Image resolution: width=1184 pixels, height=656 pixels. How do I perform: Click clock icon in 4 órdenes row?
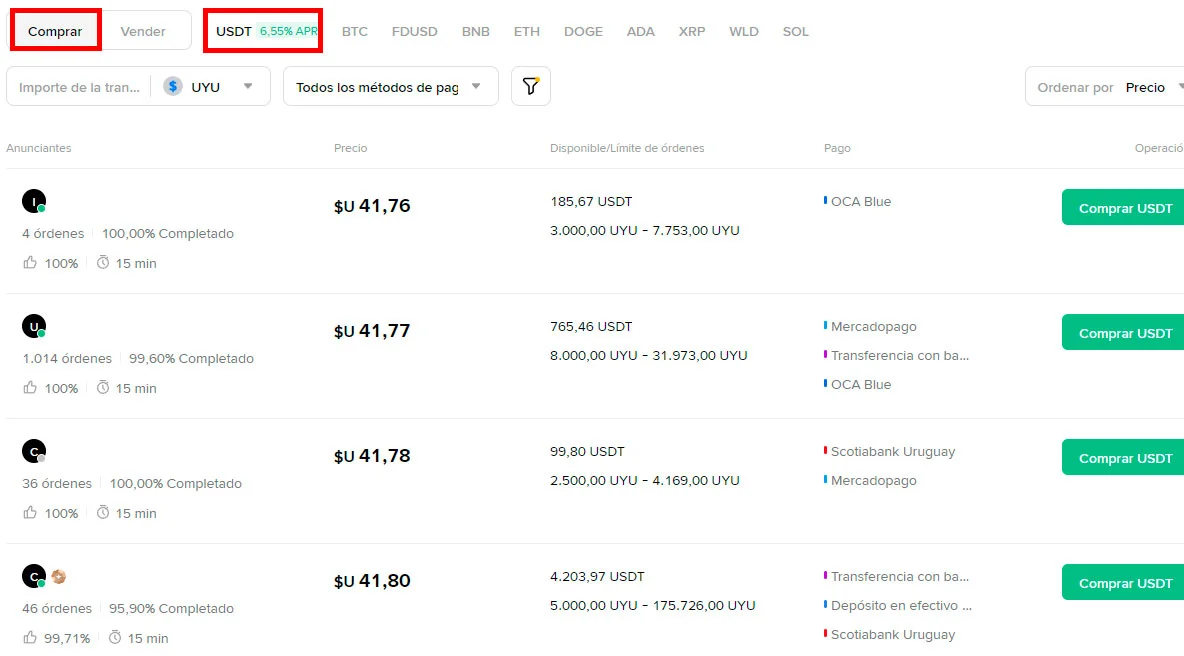[x=103, y=262]
